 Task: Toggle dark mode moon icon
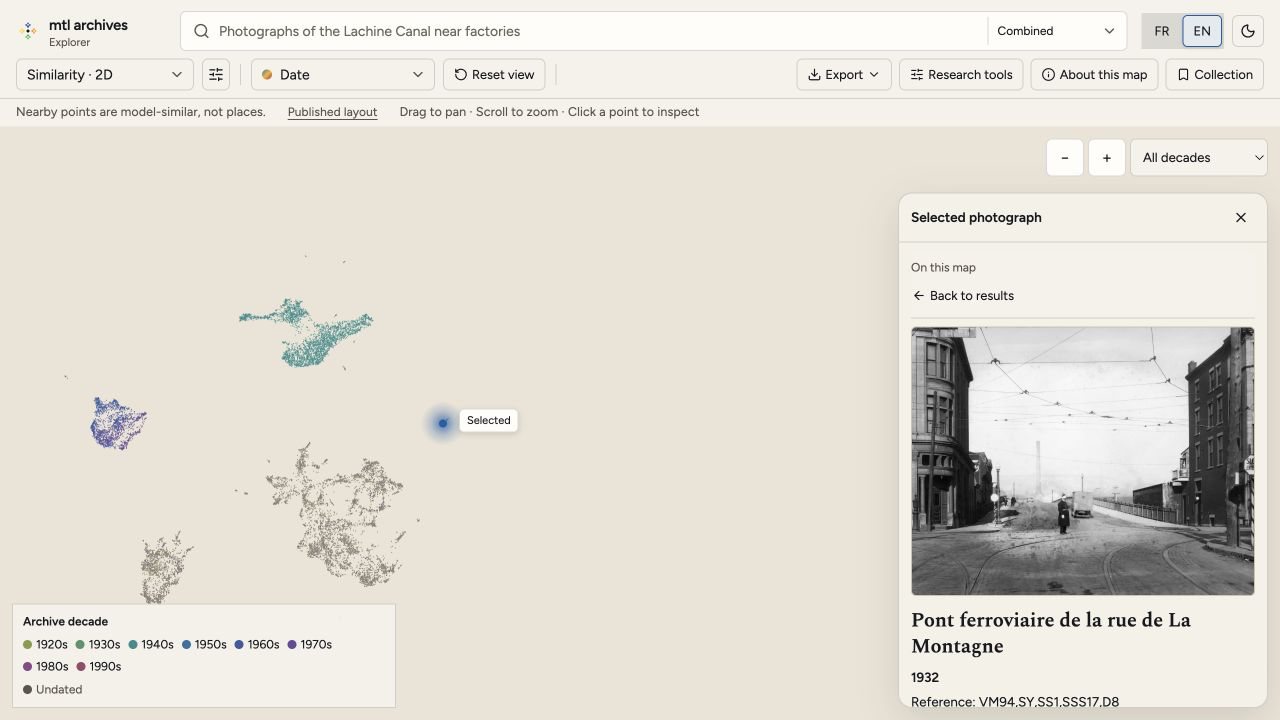pyautogui.click(x=1248, y=31)
